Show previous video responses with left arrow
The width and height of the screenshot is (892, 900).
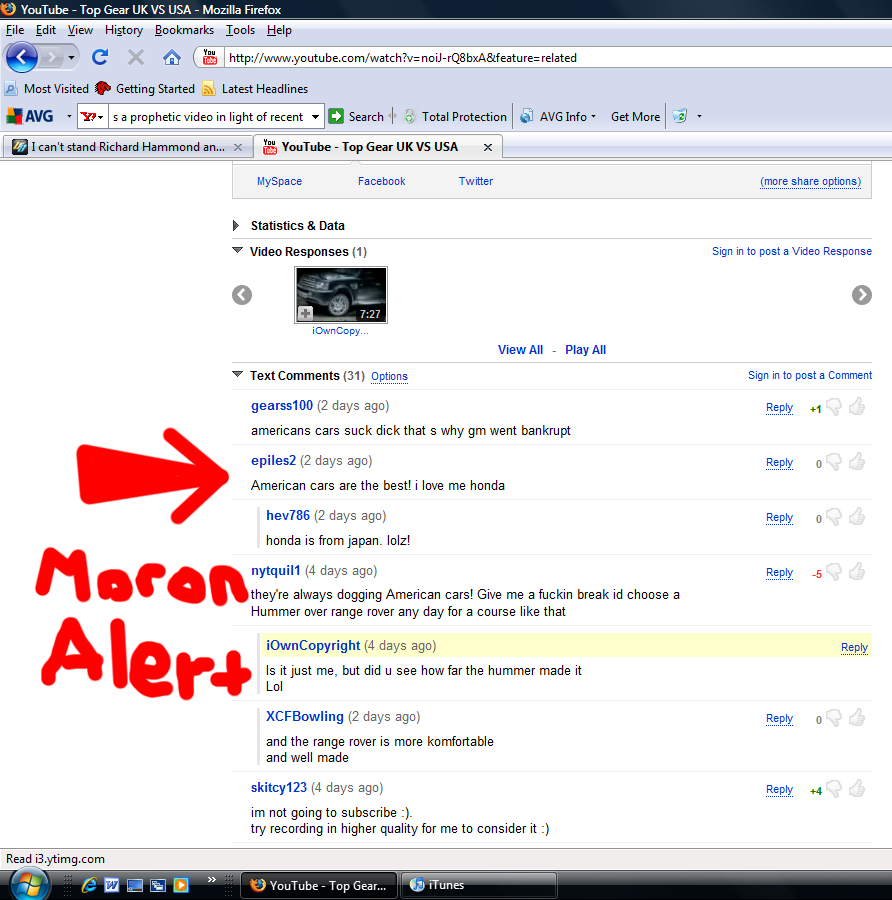pos(242,295)
